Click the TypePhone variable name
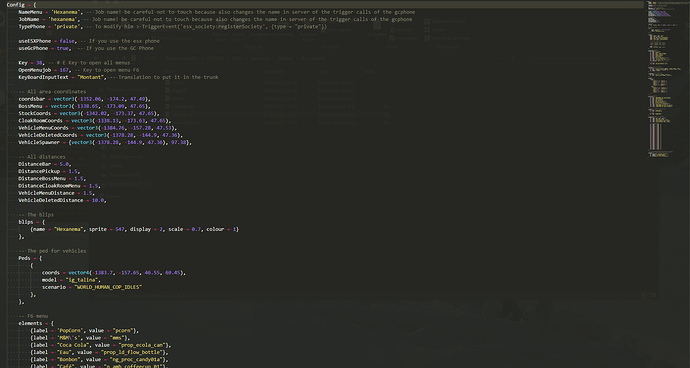 (x=31, y=27)
